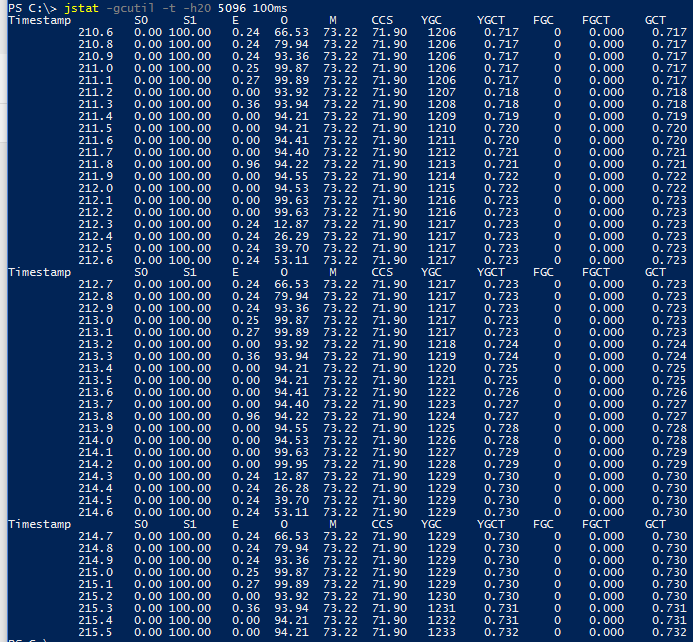693x642 pixels.
Task: Click the 100ms interval argument
Action: pos(270,8)
